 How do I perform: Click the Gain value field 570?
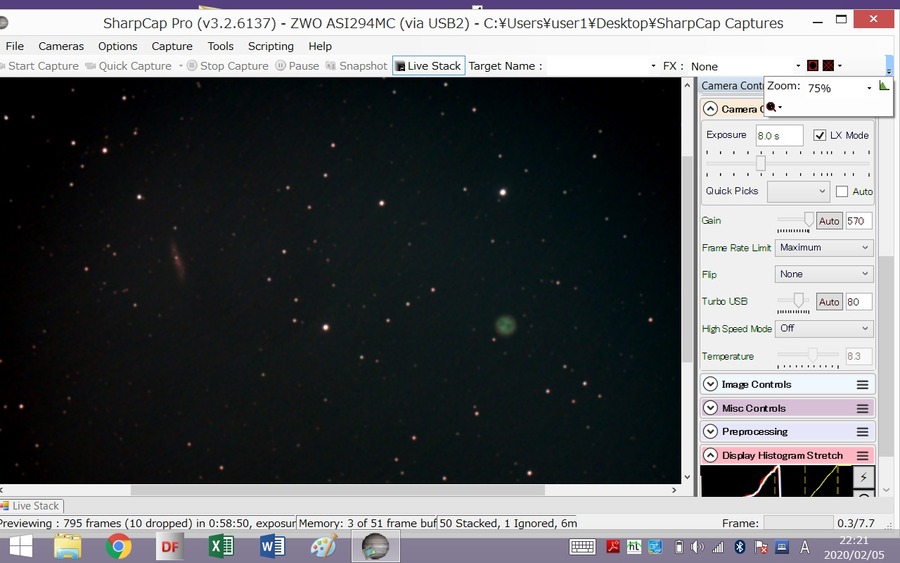coord(859,221)
